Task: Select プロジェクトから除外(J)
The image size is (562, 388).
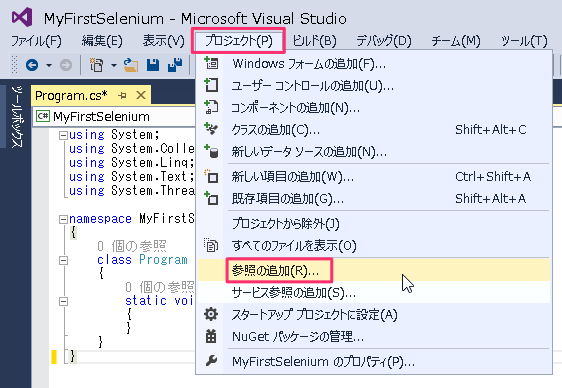Action: 374,224
